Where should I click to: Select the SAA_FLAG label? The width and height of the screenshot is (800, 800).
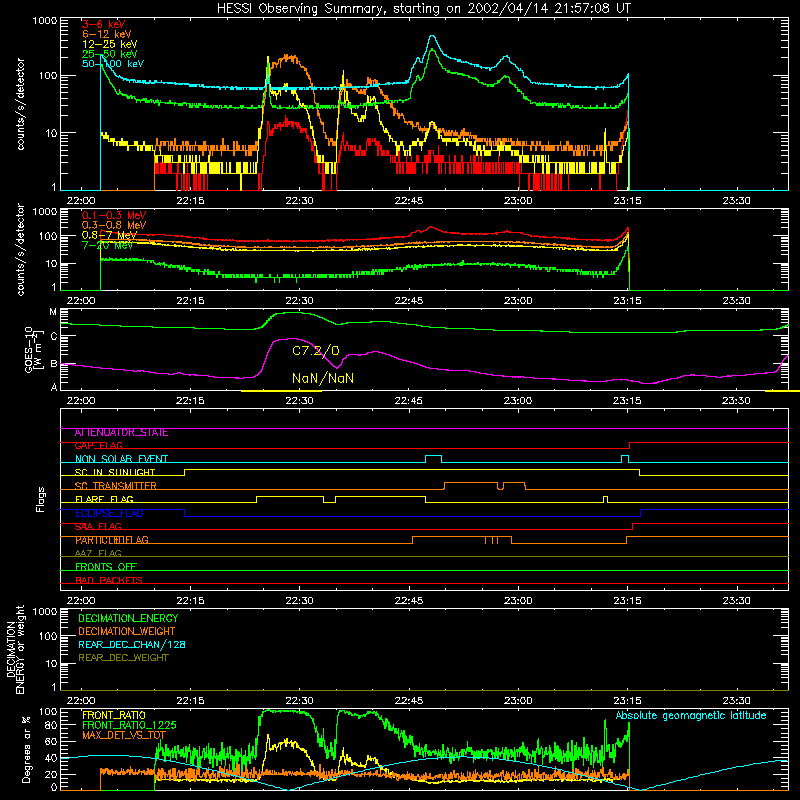[x=98, y=527]
